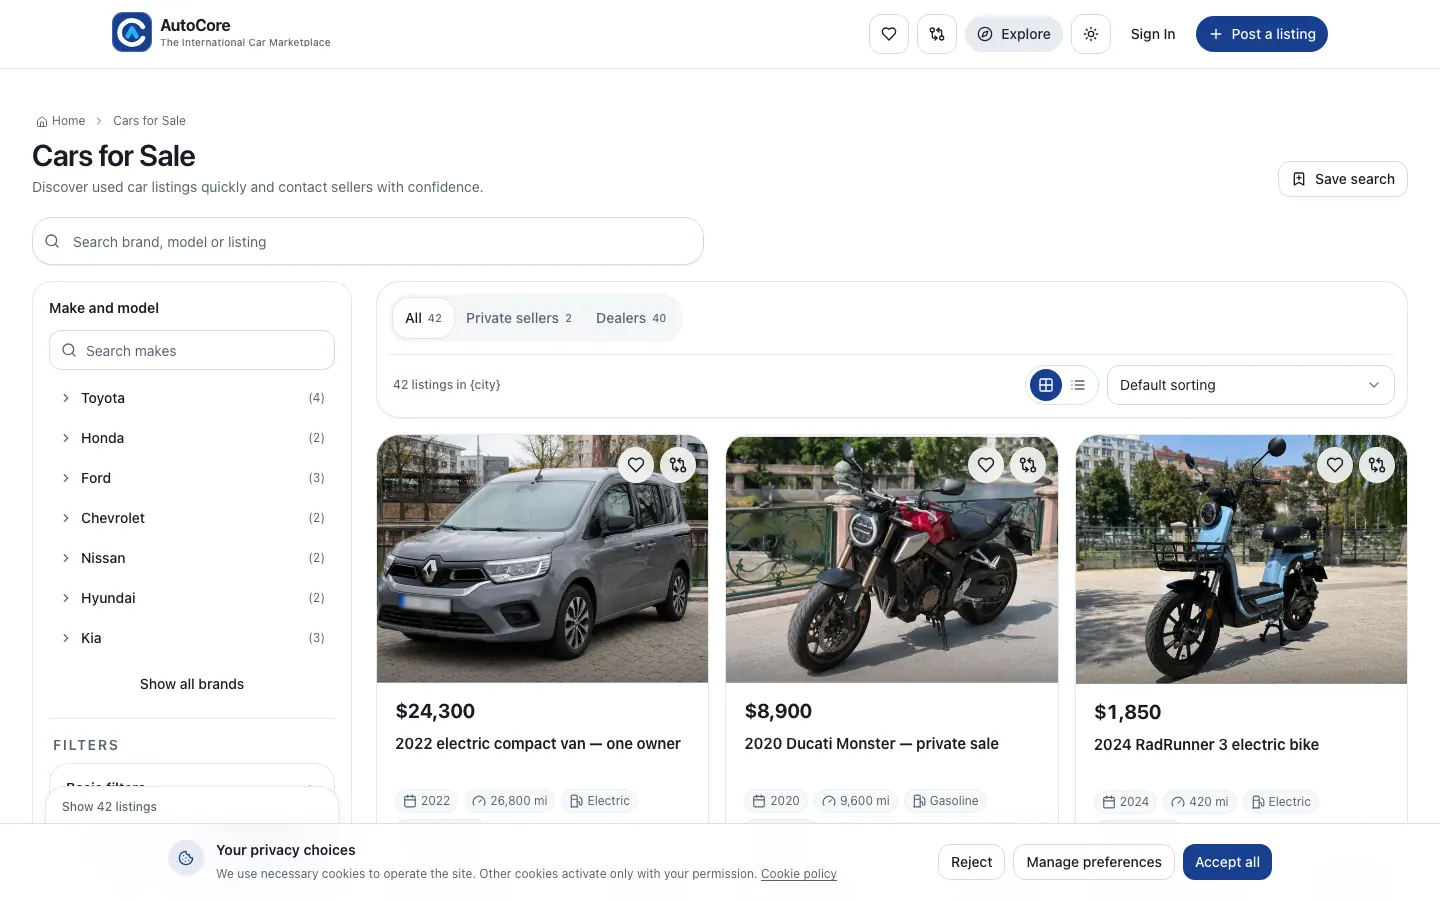
Task: Expand the Honda make
Action: coord(192,438)
